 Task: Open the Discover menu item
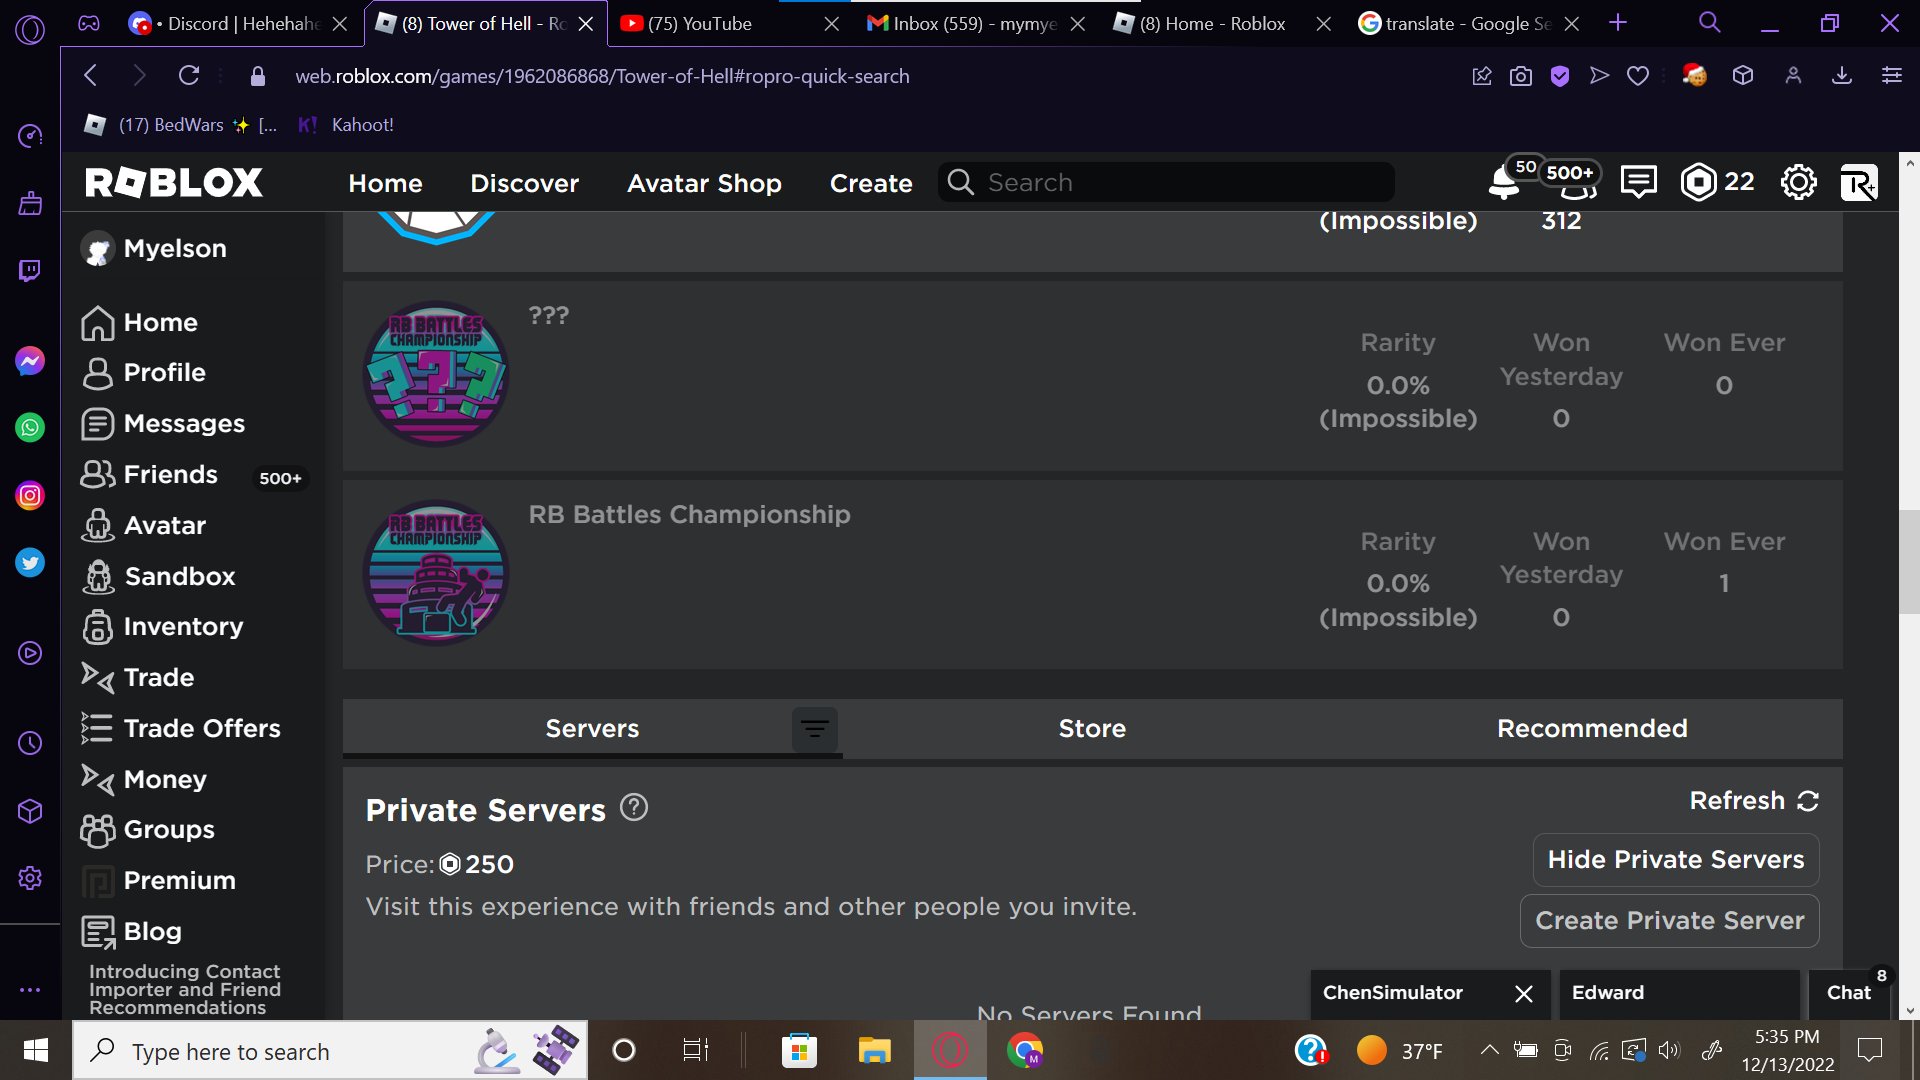pyautogui.click(x=524, y=183)
